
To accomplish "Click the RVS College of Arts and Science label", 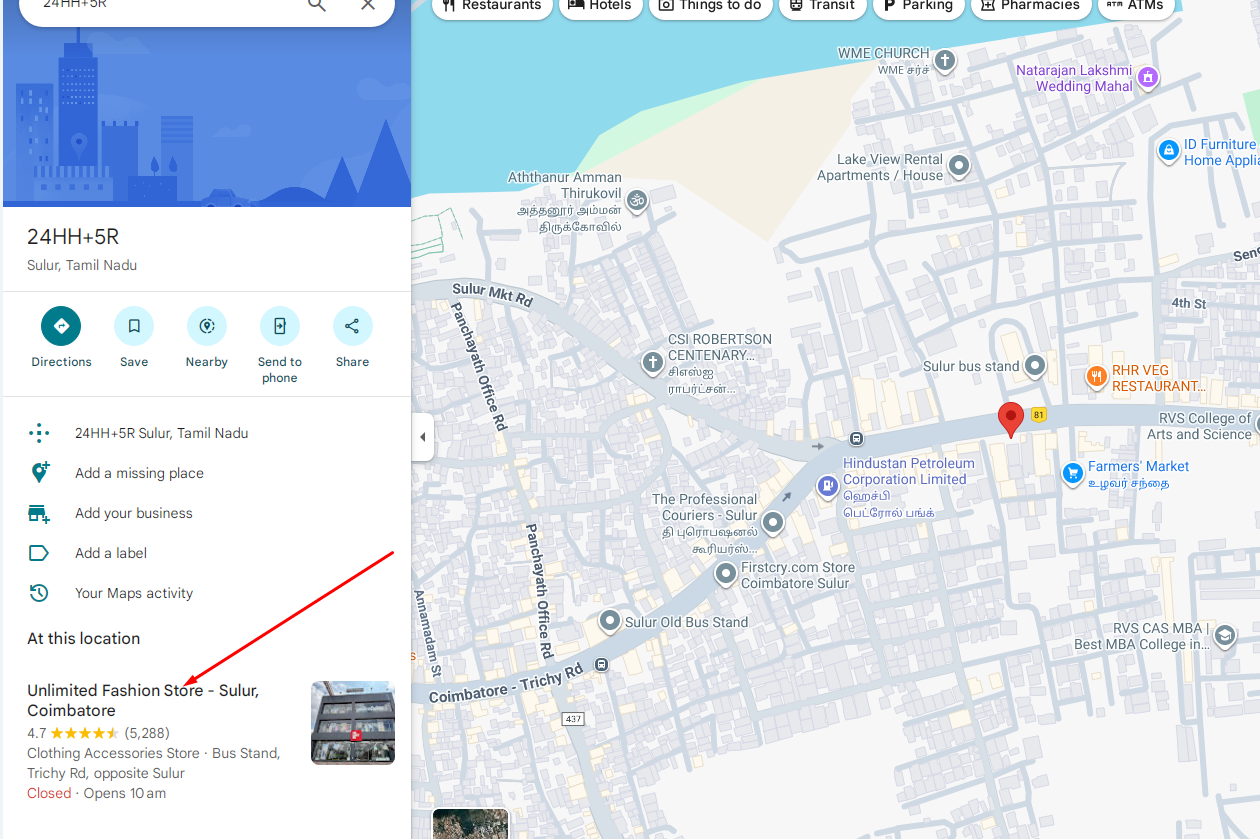I will (x=1199, y=426).
